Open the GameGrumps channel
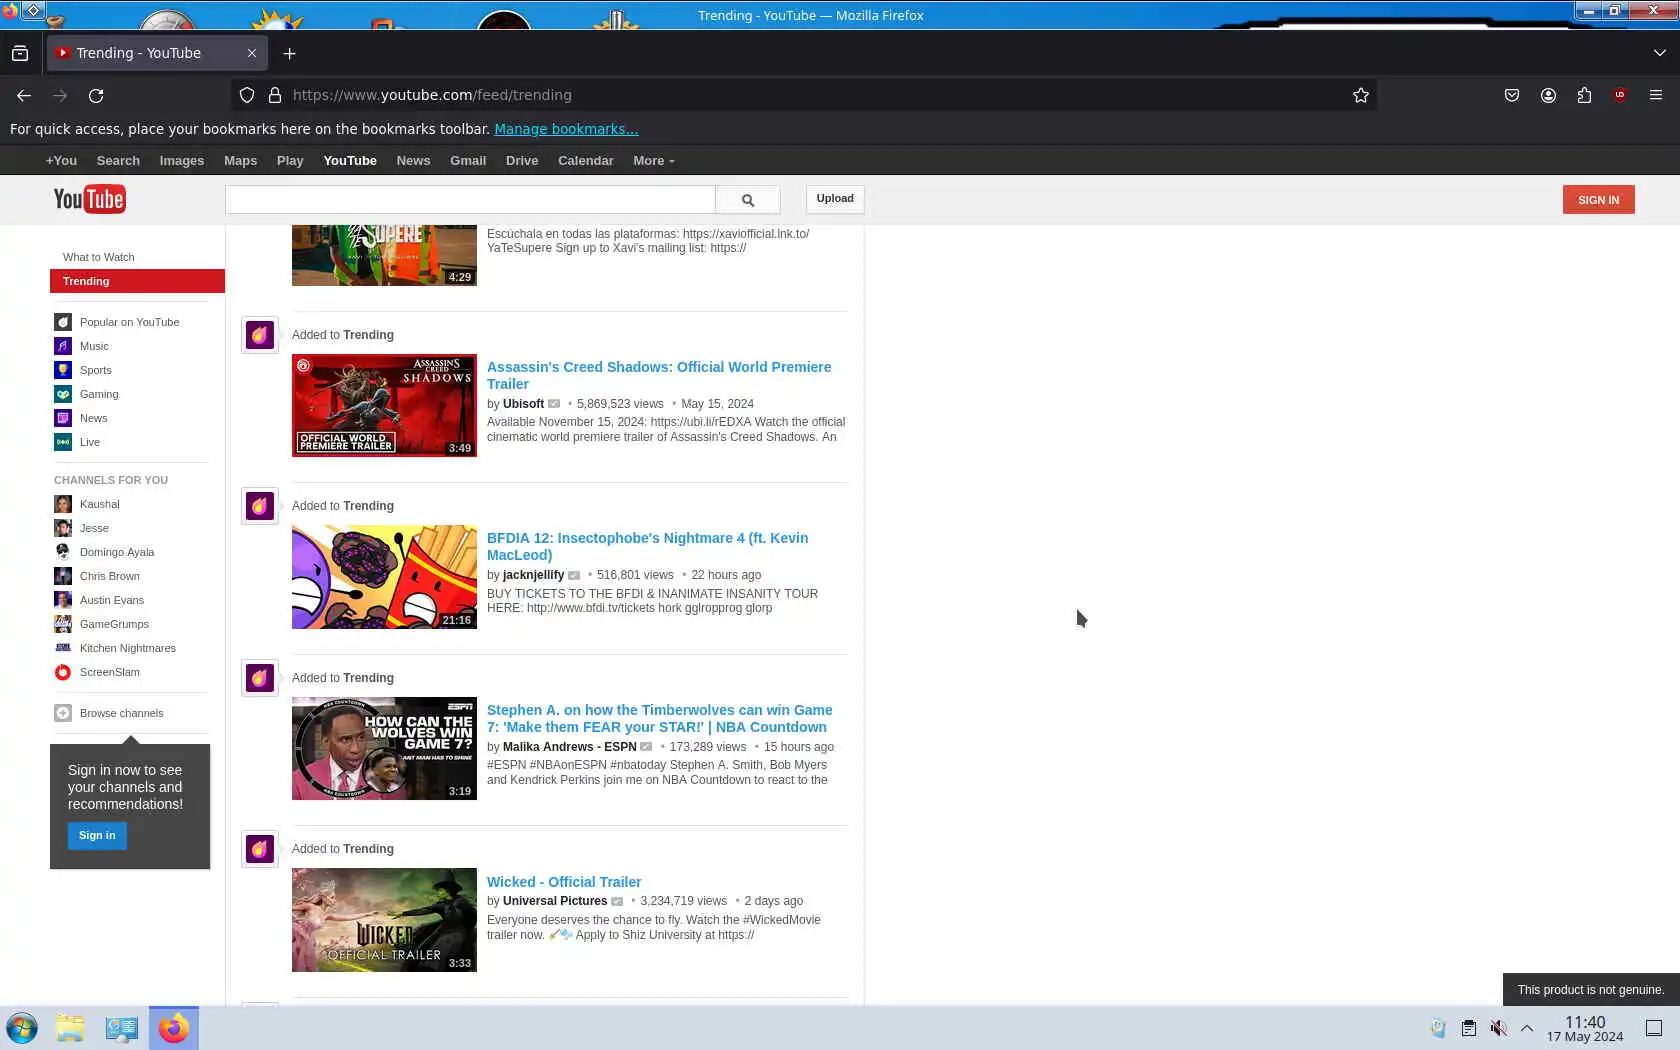Screen dimensions: 1680x1050 (114, 624)
